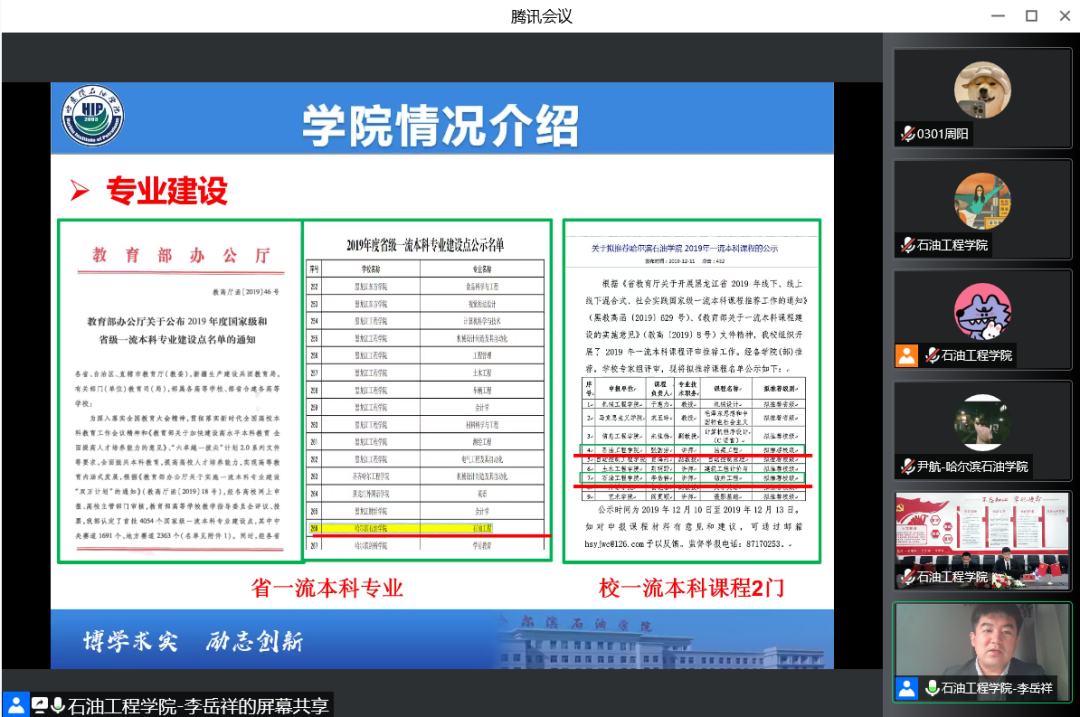Click blue person icon at bottom-left of shared screen
Viewport: 1080px width, 717px height.
[x=16, y=705]
